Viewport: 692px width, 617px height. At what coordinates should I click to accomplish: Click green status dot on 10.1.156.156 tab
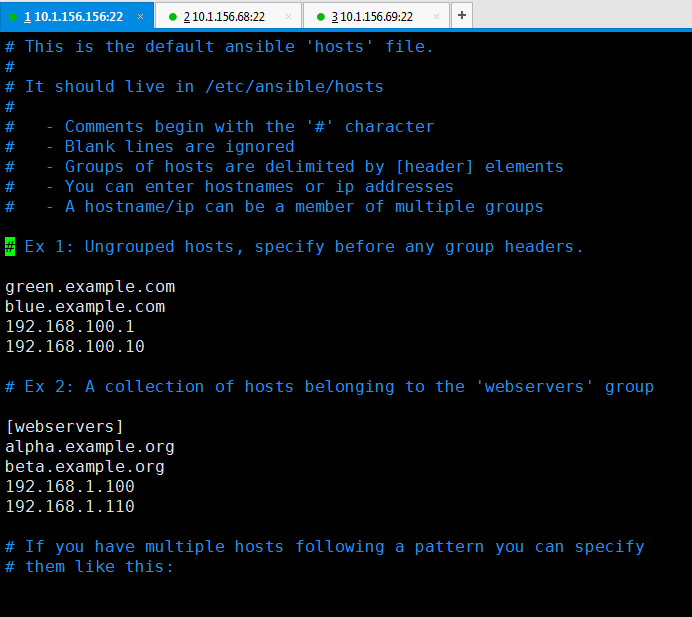pos(13,17)
